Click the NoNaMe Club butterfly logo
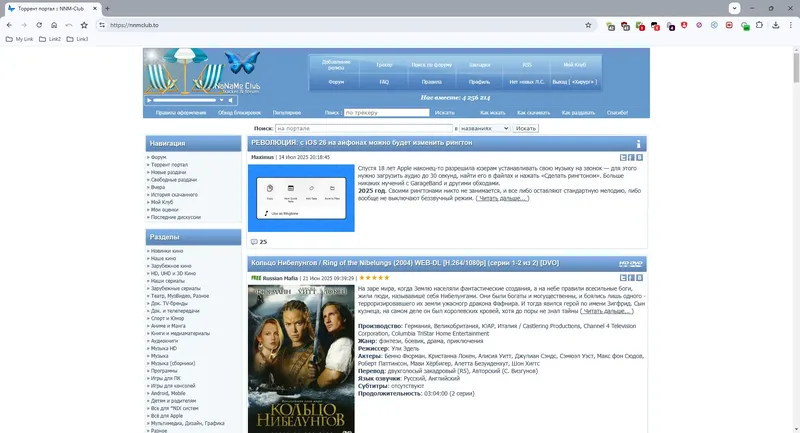This screenshot has height=433, width=800. pyautogui.click(x=243, y=63)
